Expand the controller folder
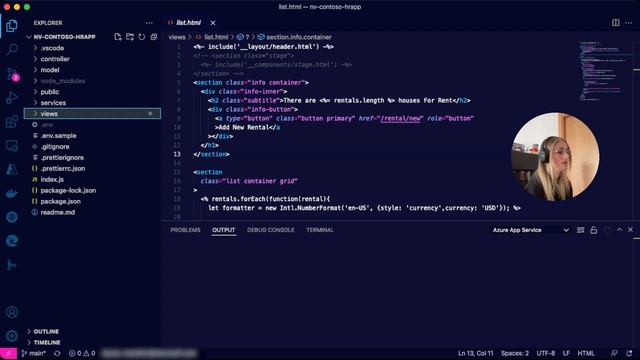Image resolution: width=640 pixels, height=360 pixels. coord(55,59)
